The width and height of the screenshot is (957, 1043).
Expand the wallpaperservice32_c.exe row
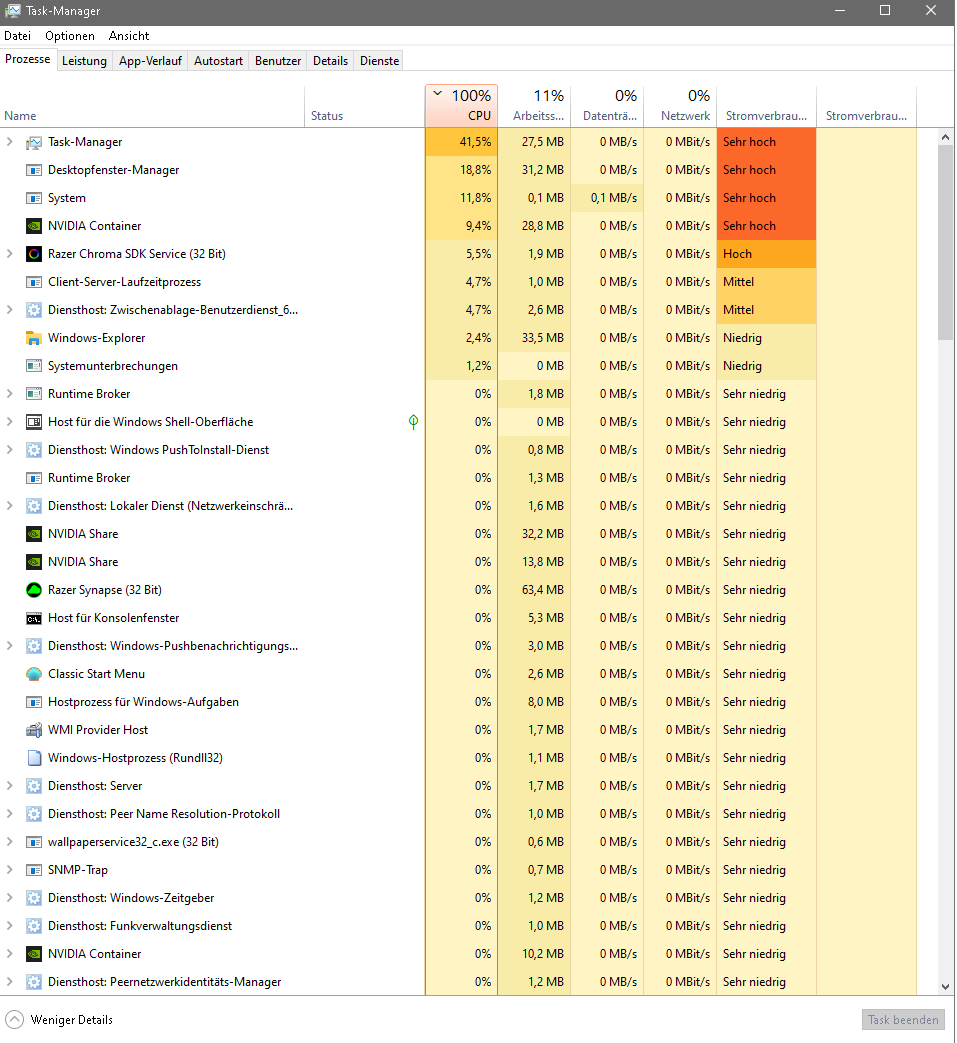9,841
